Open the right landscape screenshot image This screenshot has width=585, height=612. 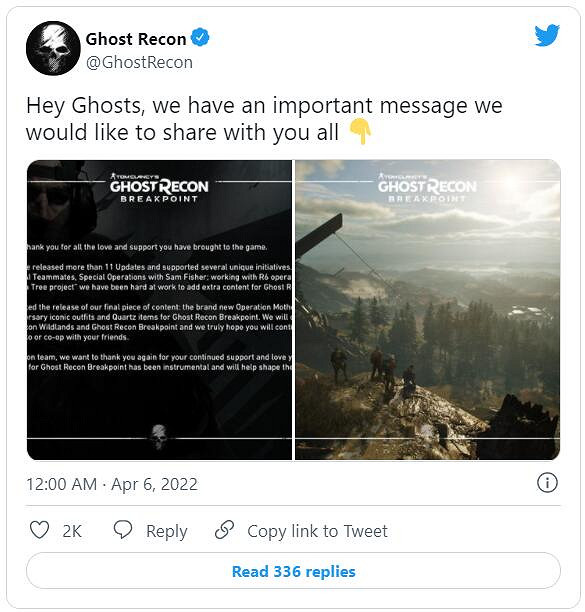point(428,310)
